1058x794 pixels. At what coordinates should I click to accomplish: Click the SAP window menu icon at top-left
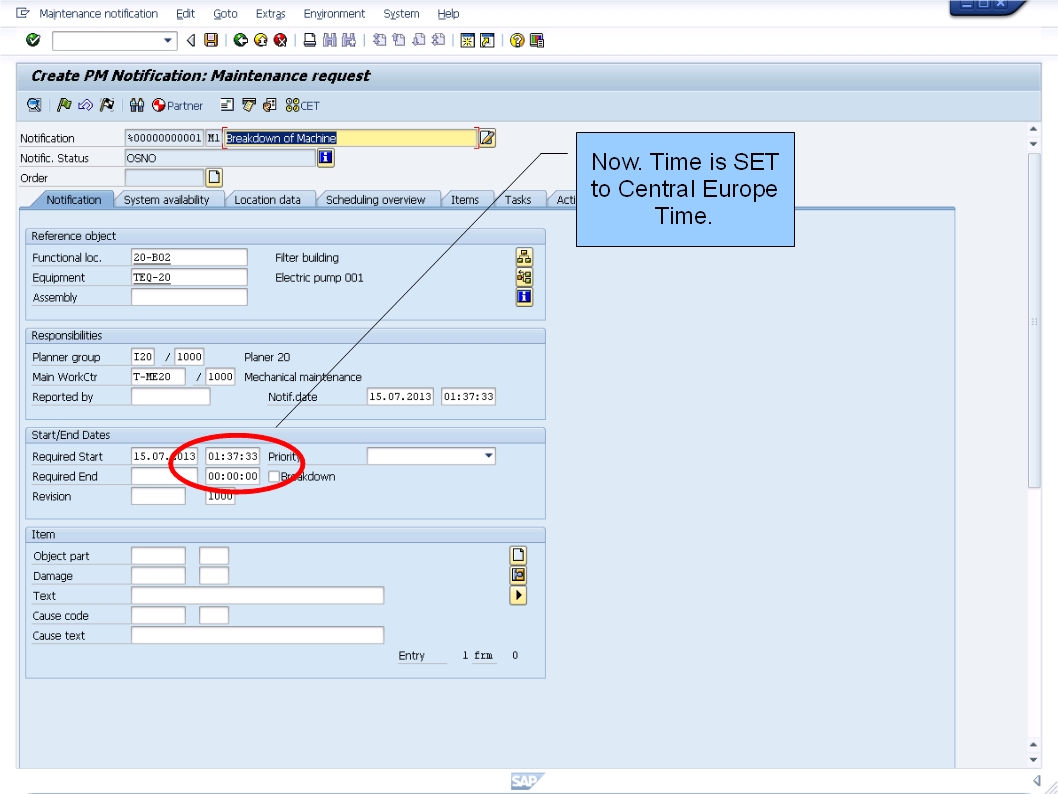click(x=23, y=13)
